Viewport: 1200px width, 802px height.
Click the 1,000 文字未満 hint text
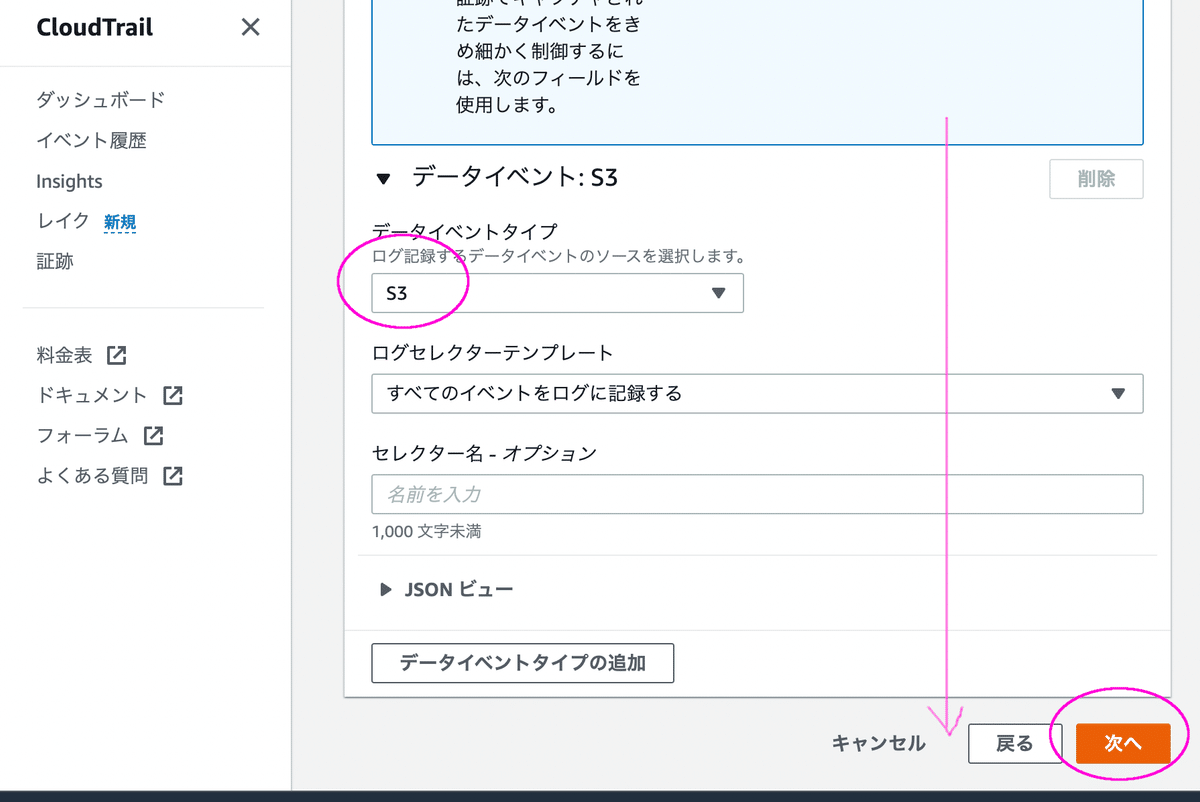426,531
